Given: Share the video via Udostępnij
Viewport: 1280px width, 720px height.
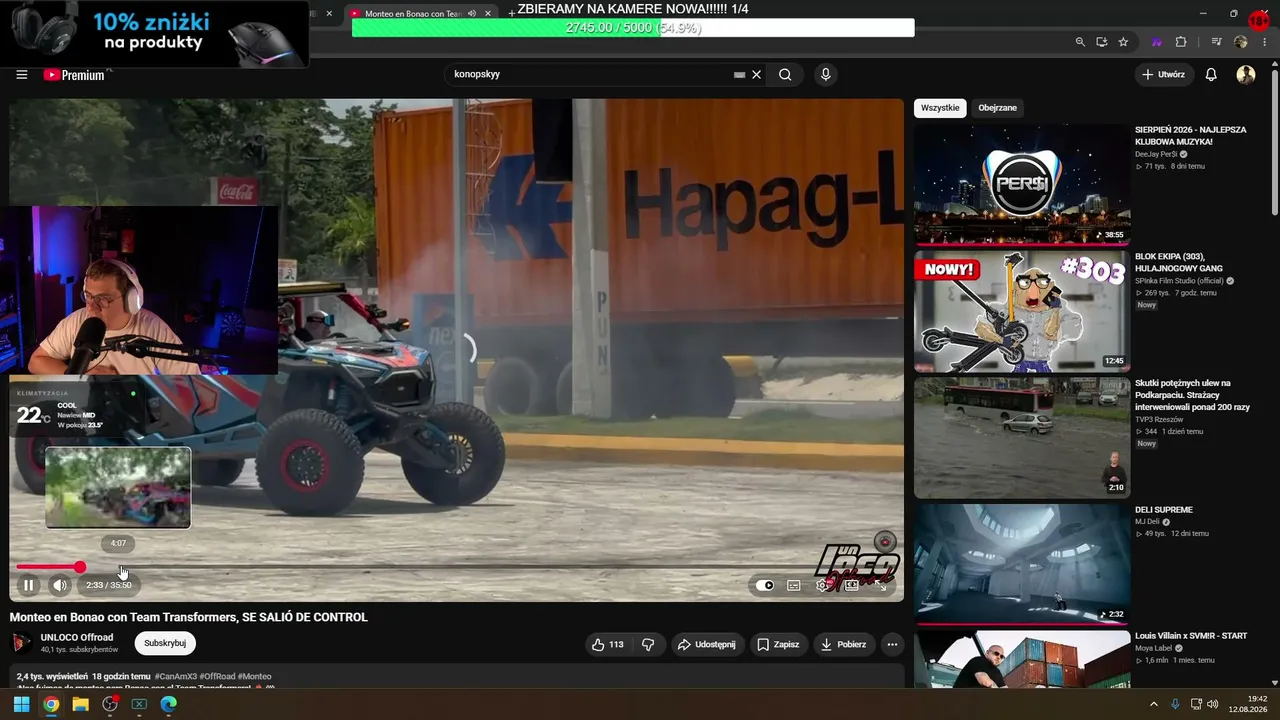Looking at the screenshot, I should 707,645.
